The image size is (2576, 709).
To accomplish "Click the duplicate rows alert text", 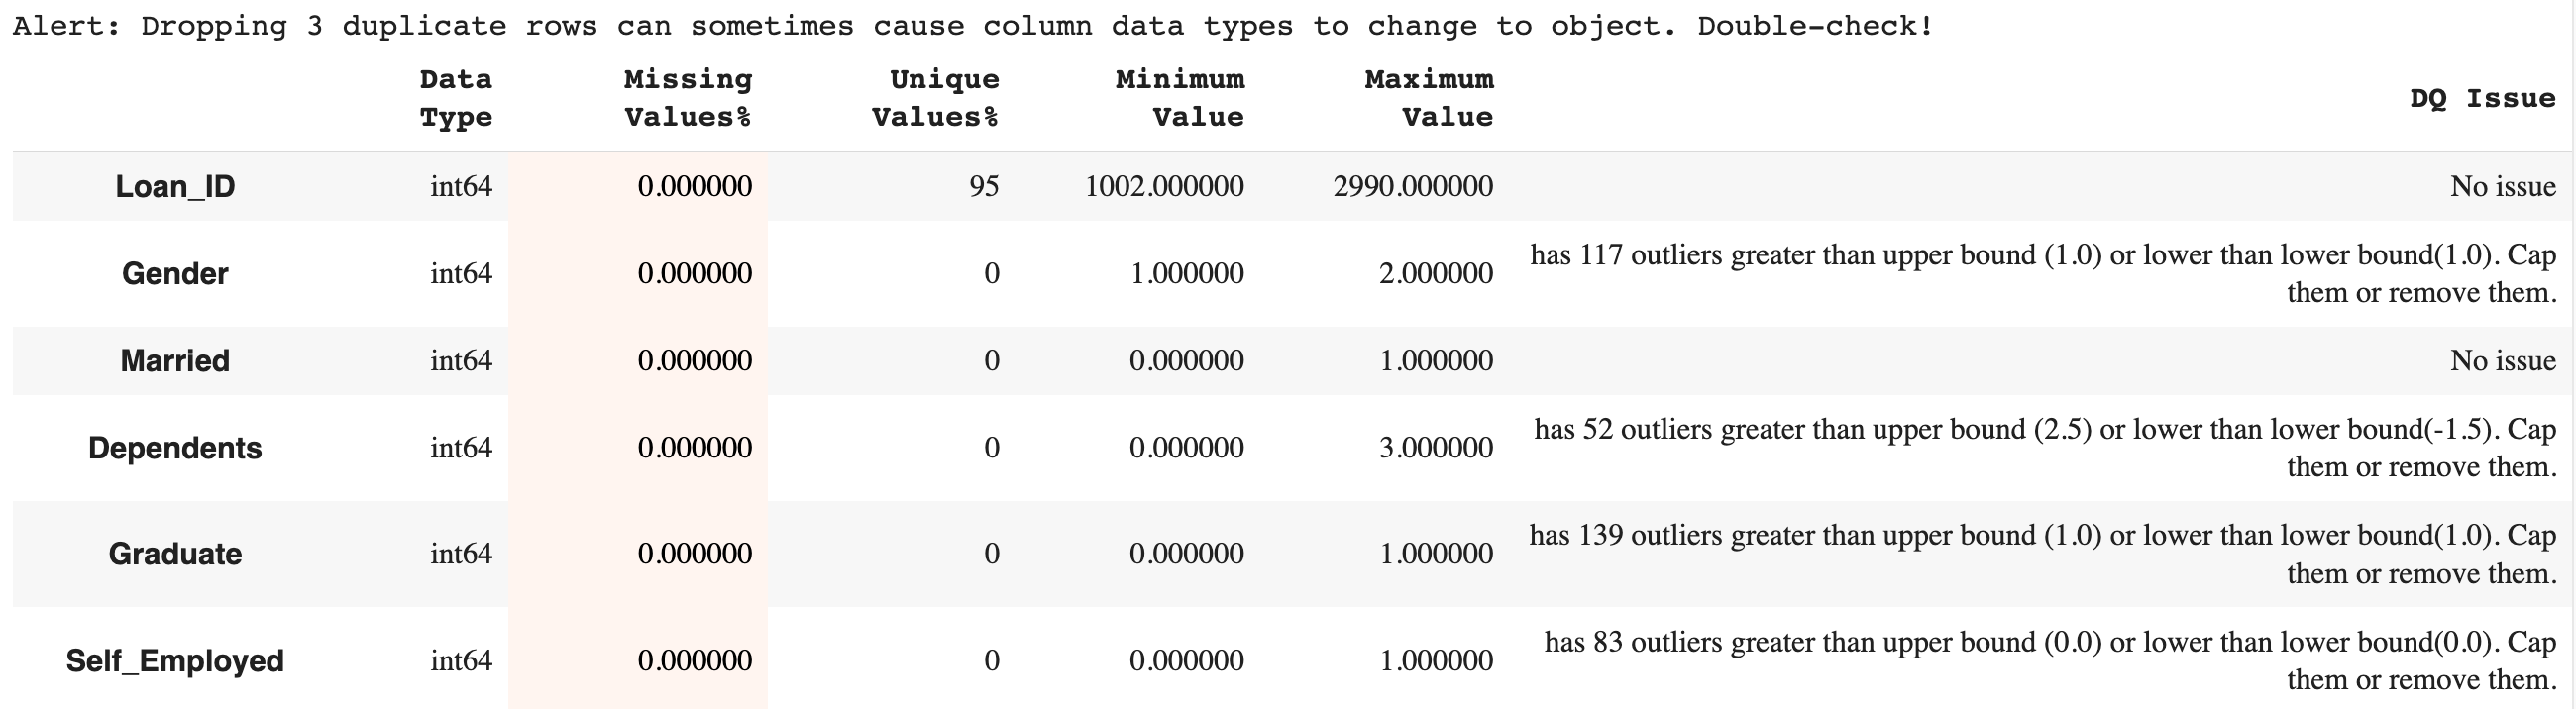I will click(x=973, y=26).
